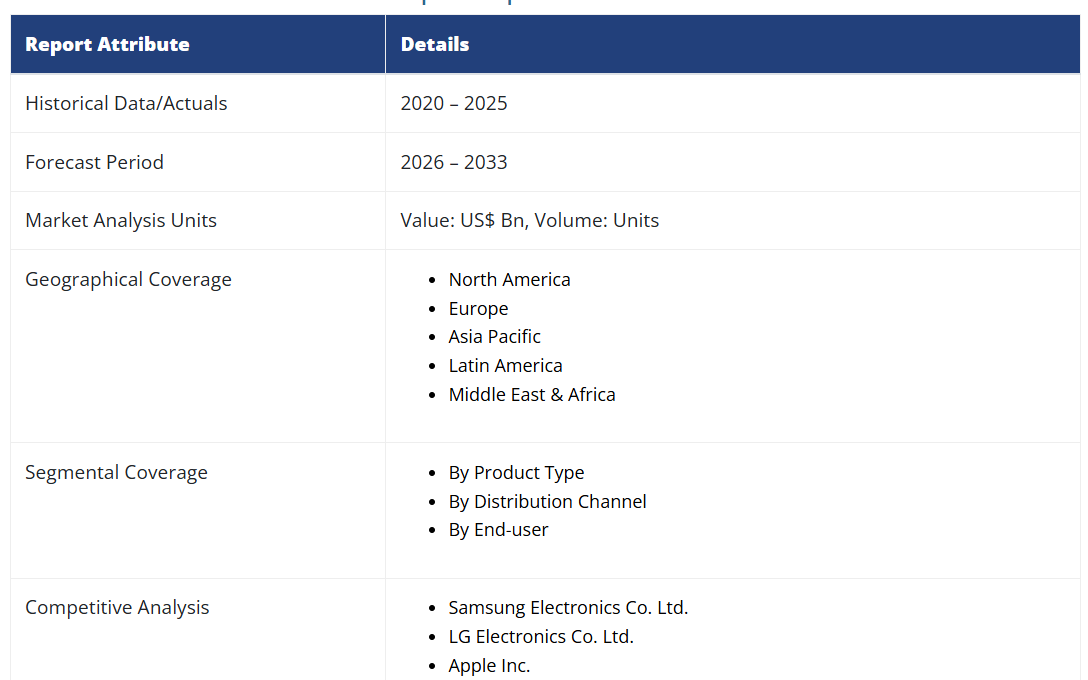Screen dimensions: 1088x680
Task: Select the Asia Pacific list item
Action: (x=494, y=336)
